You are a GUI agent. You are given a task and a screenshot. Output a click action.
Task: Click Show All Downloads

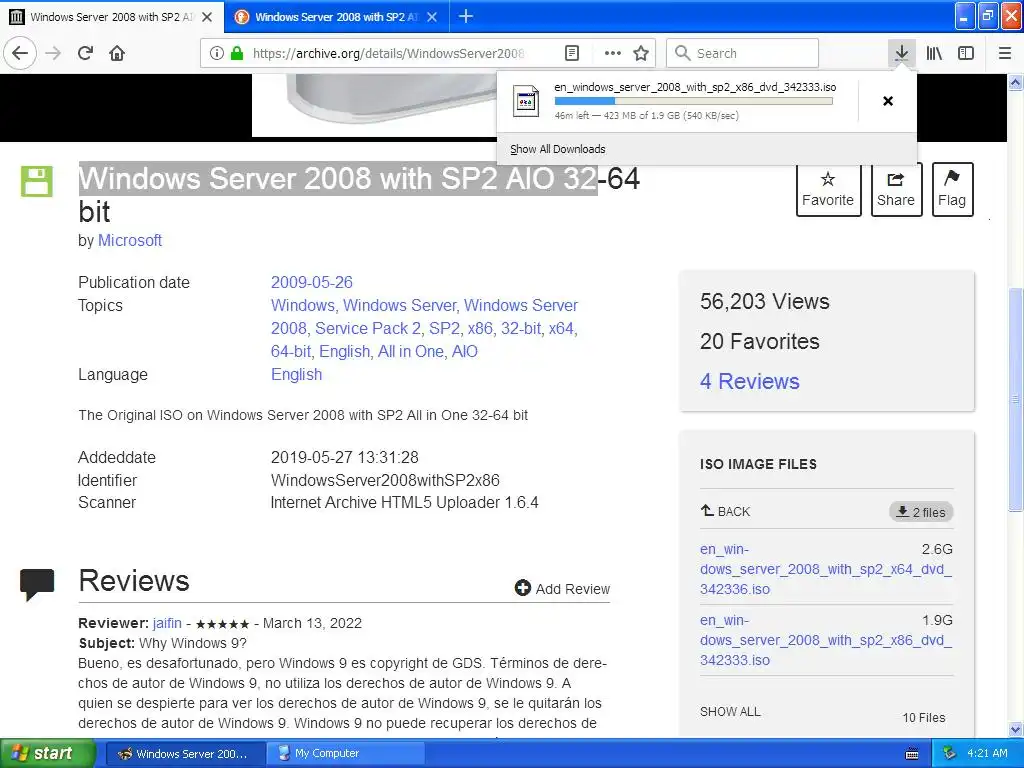(558, 149)
